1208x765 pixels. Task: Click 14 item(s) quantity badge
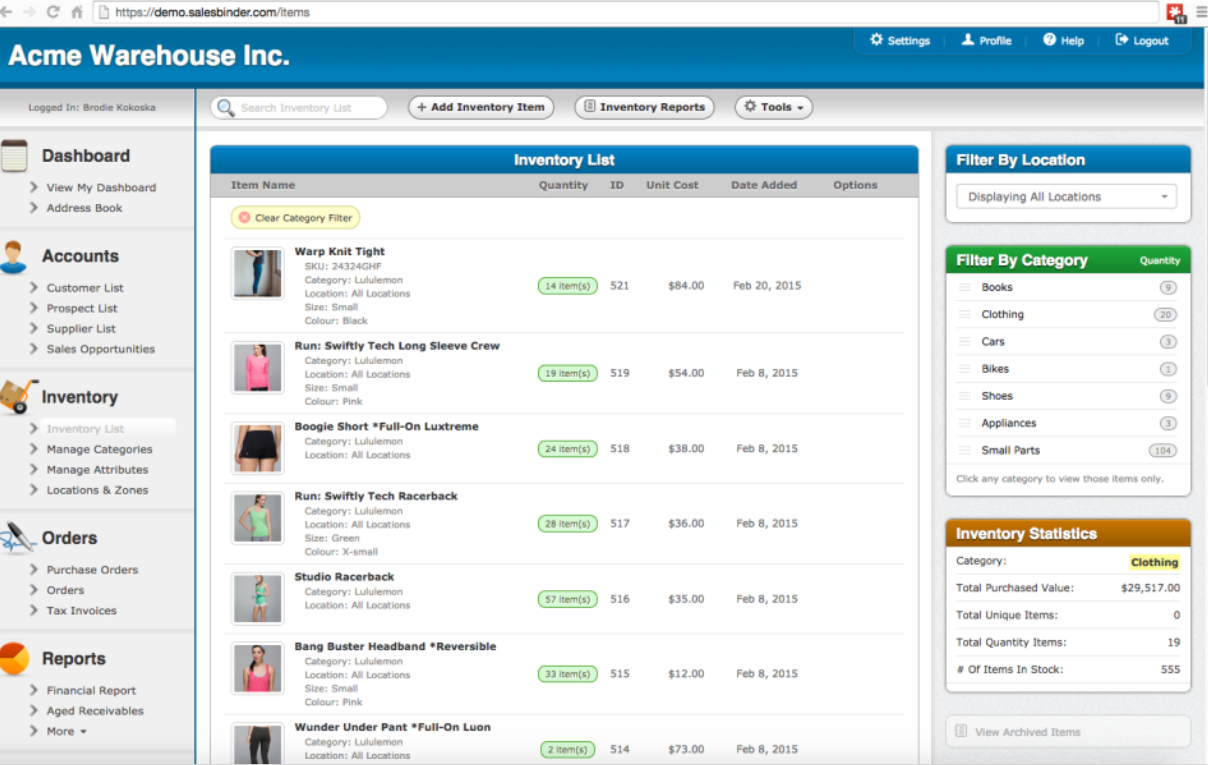tap(567, 286)
